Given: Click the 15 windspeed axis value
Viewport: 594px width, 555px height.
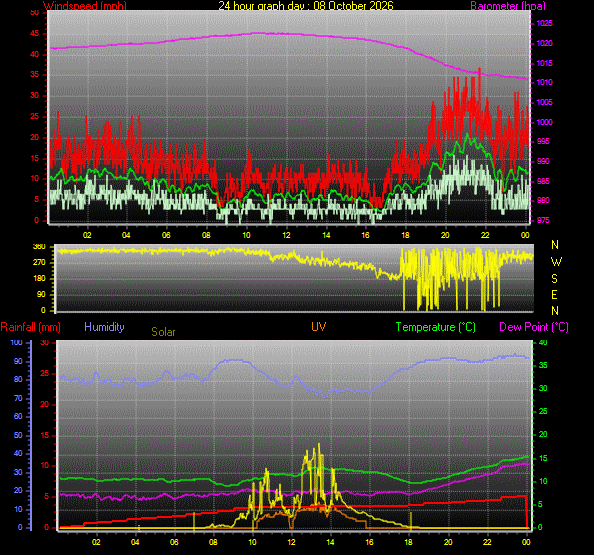Looking at the screenshot, I should coord(34,158).
